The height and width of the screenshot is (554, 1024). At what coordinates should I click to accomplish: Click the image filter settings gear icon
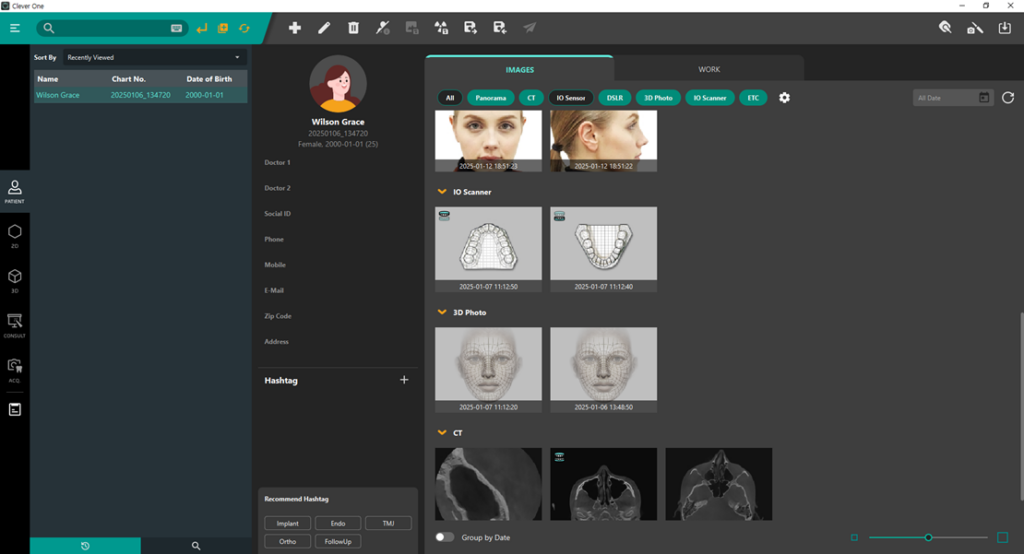[784, 98]
